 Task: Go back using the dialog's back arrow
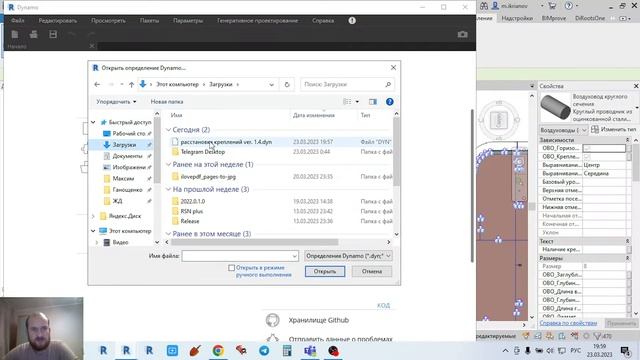point(97,84)
